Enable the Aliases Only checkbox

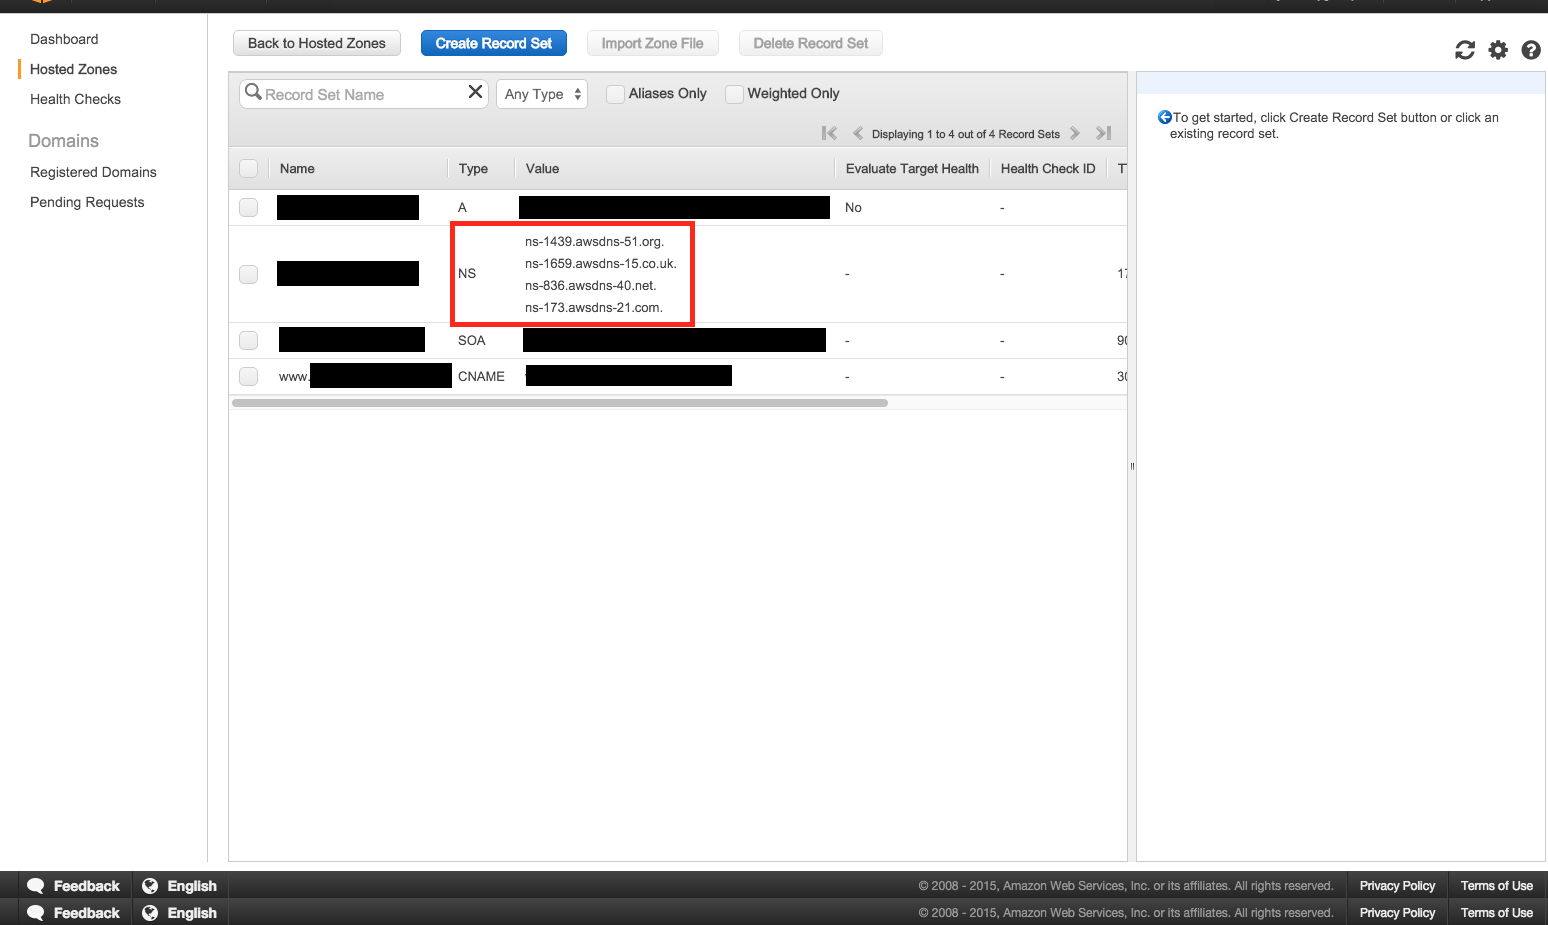click(616, 94)
